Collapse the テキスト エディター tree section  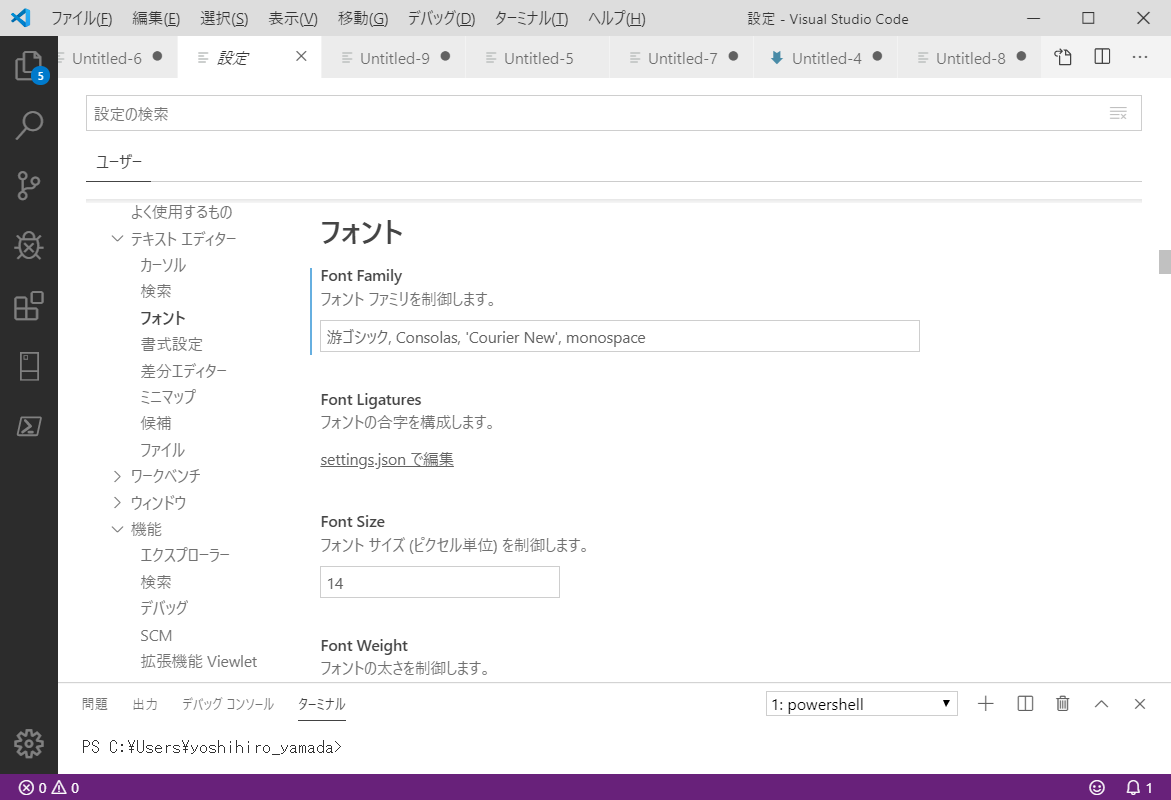coord(117,238)
